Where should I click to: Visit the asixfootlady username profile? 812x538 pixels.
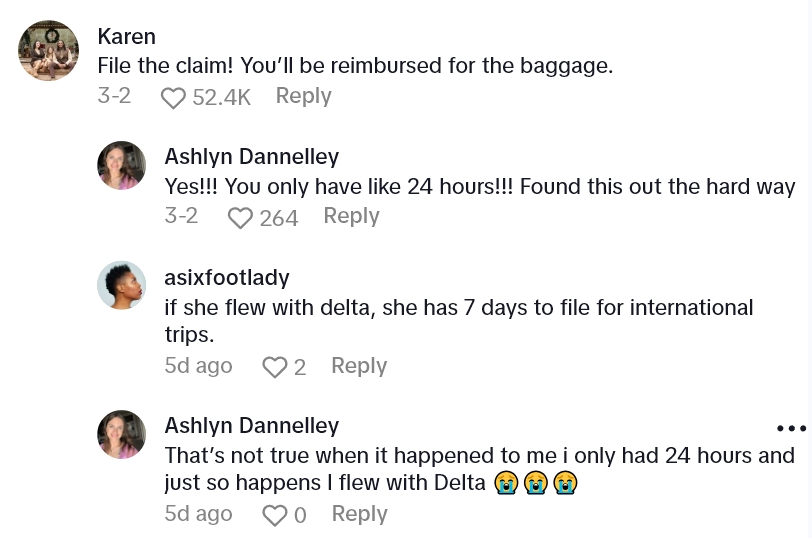227,277
